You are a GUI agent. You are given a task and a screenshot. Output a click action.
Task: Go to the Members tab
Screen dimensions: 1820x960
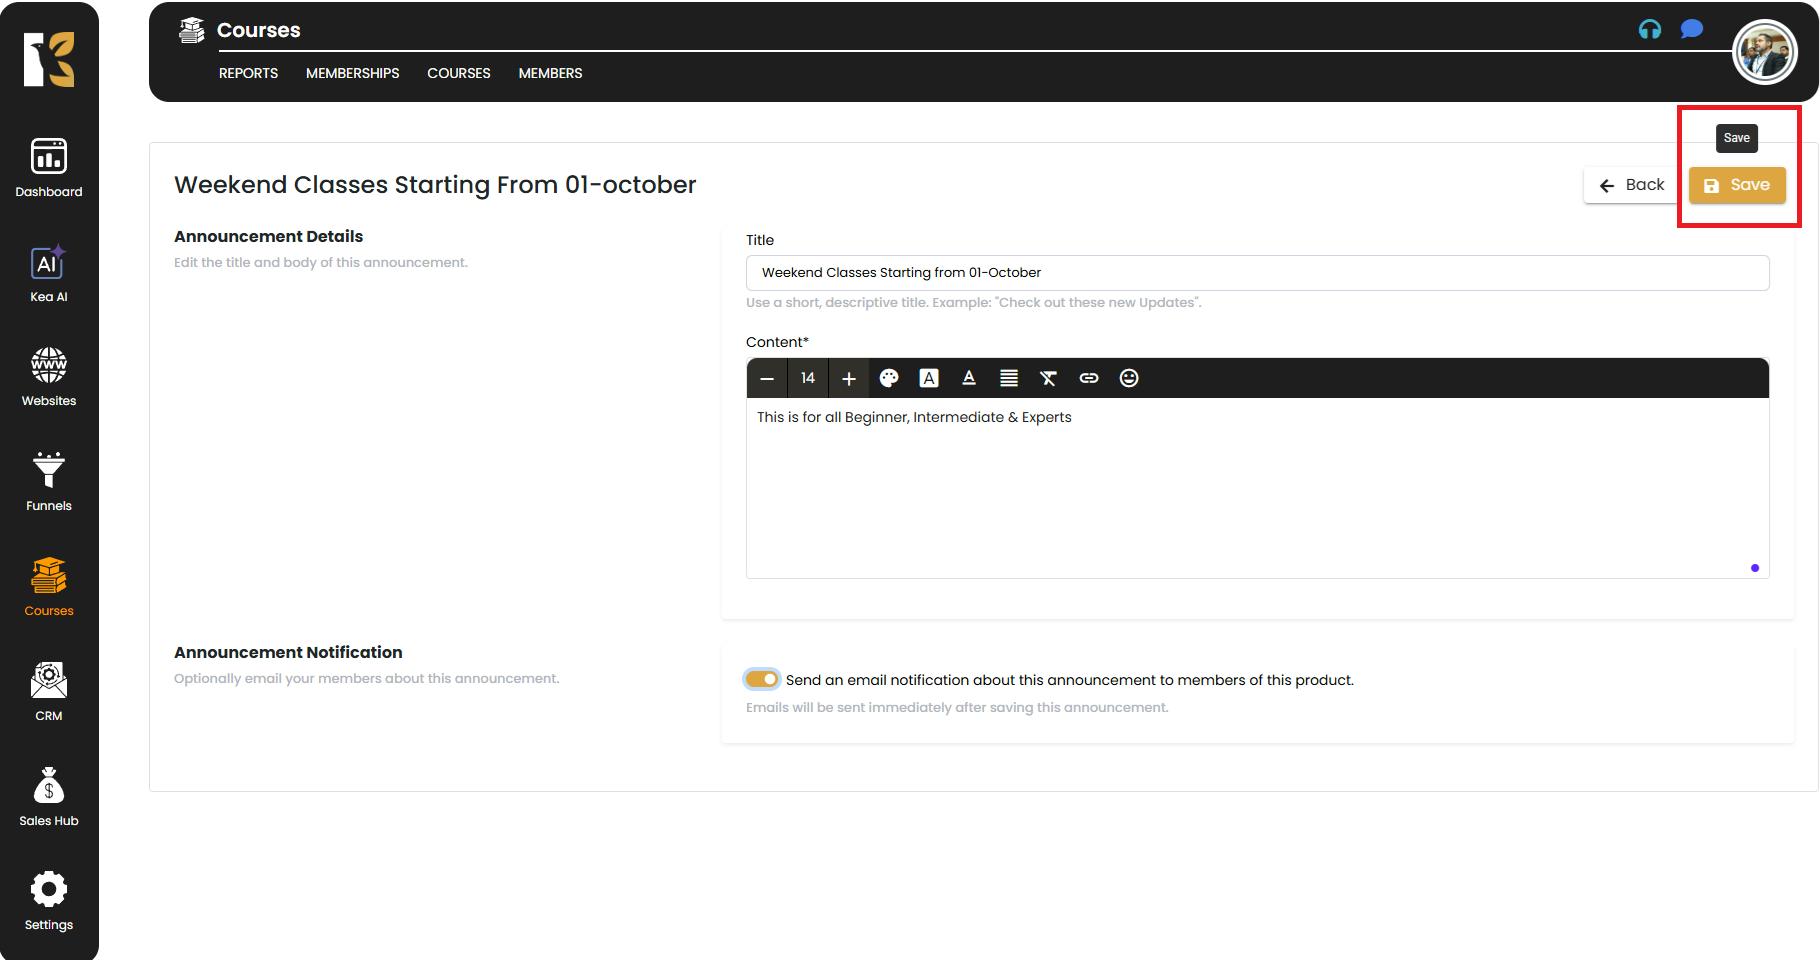click(550, 73)
